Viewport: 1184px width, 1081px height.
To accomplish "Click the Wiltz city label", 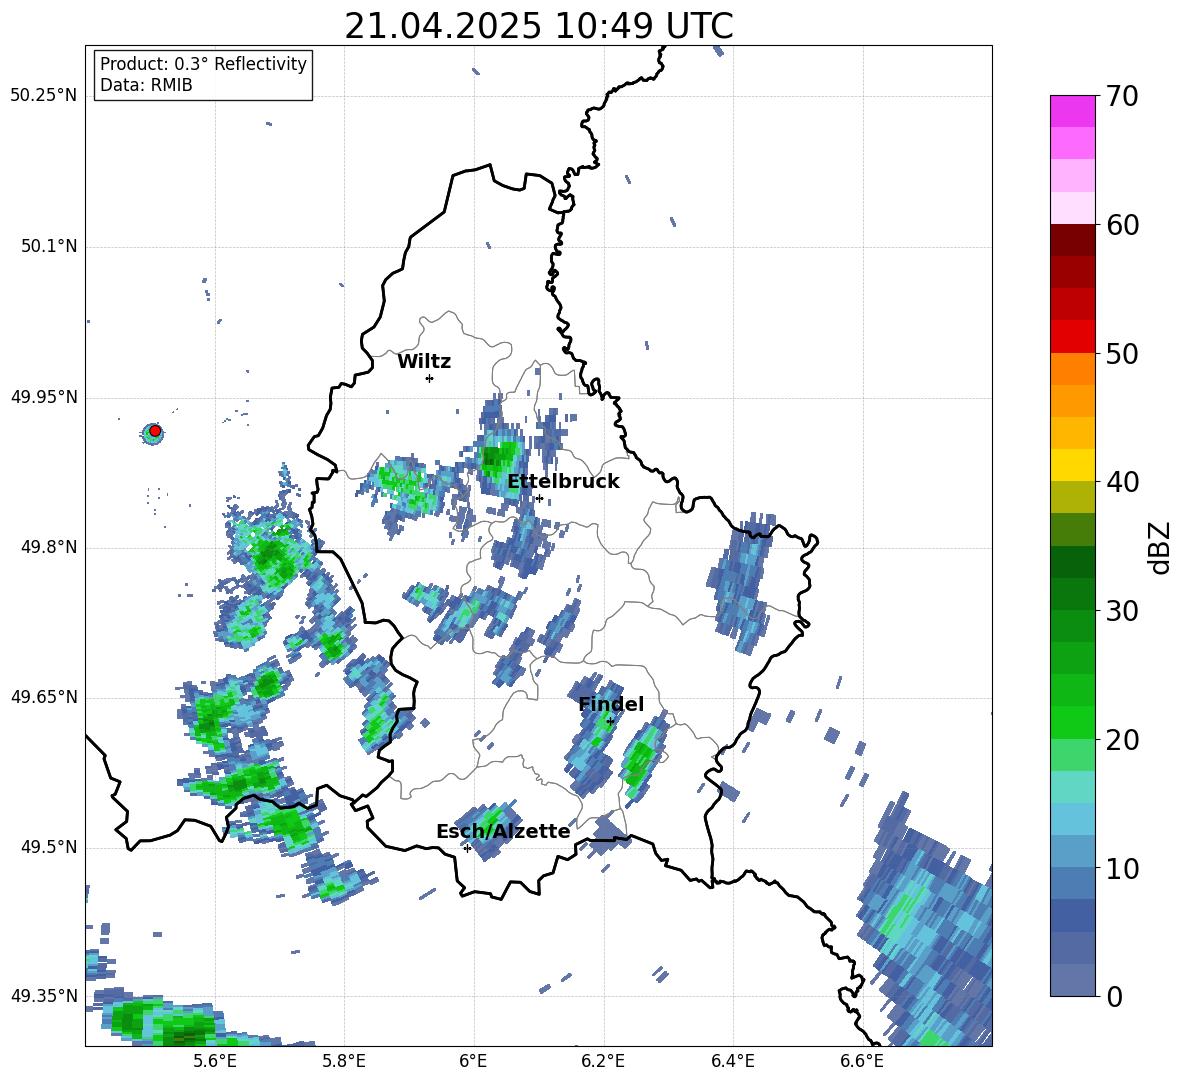I will point(424,362).
